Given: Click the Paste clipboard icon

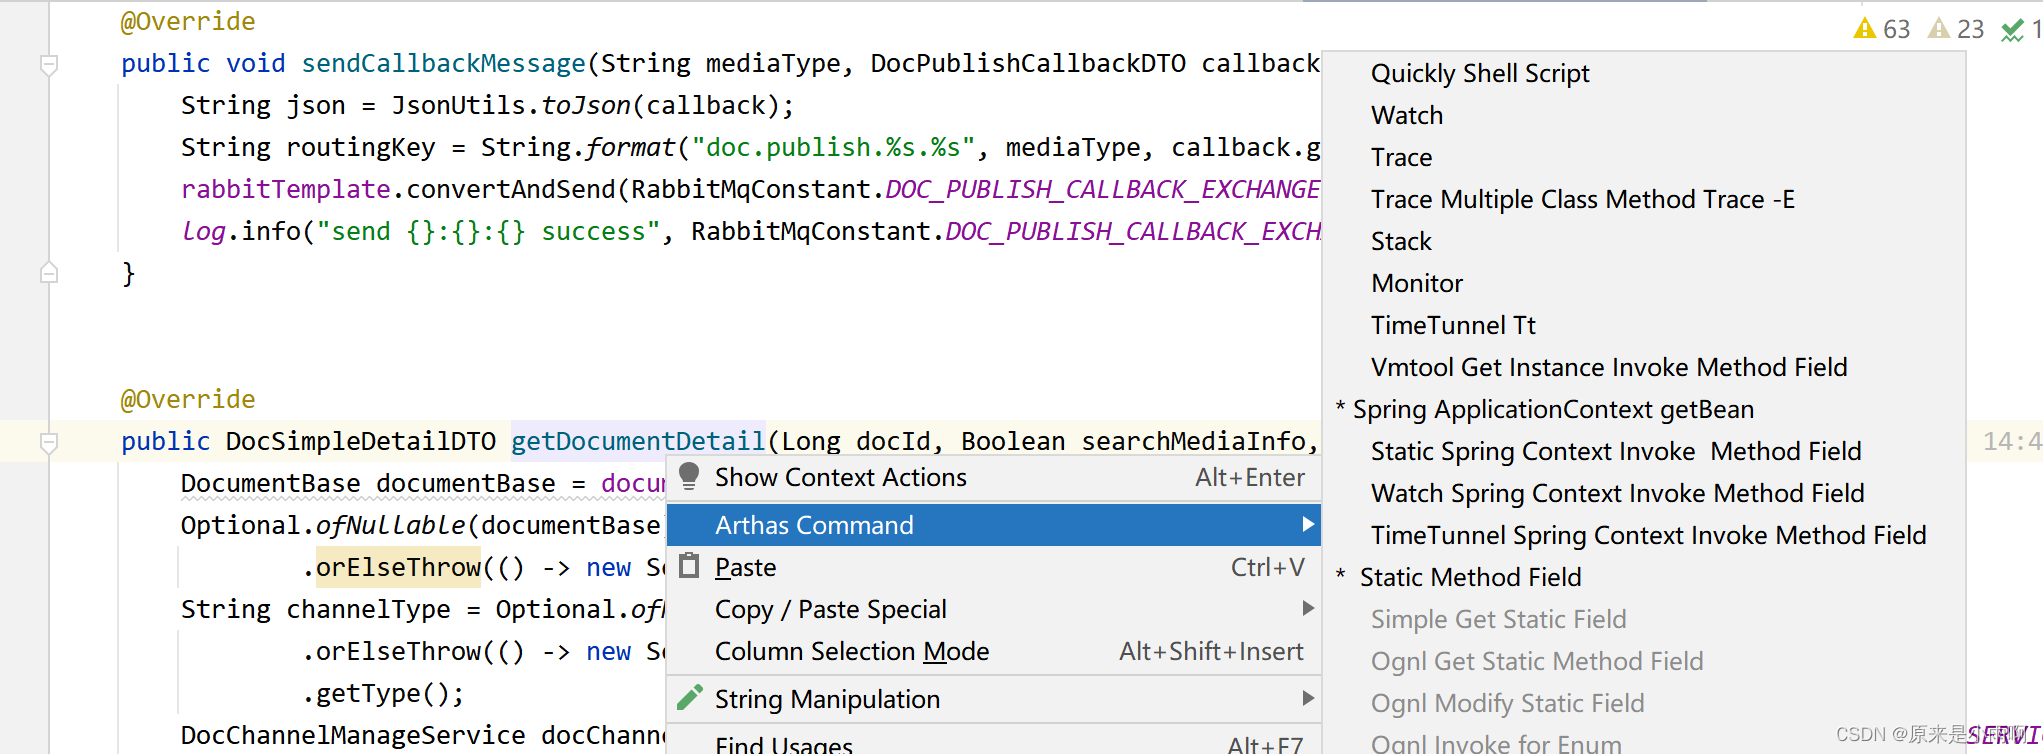Looking at the screenshot, I should click(689, 566).
